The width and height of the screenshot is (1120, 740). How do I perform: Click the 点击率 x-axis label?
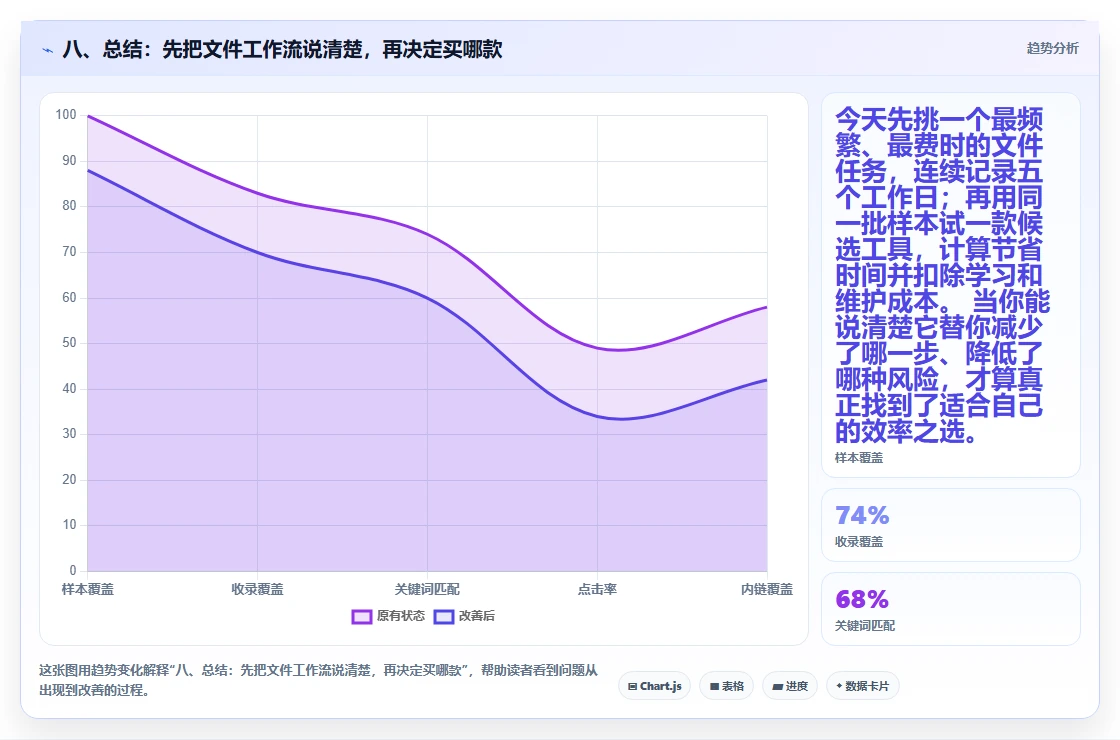pyautogui.click(x=597, y=589)
